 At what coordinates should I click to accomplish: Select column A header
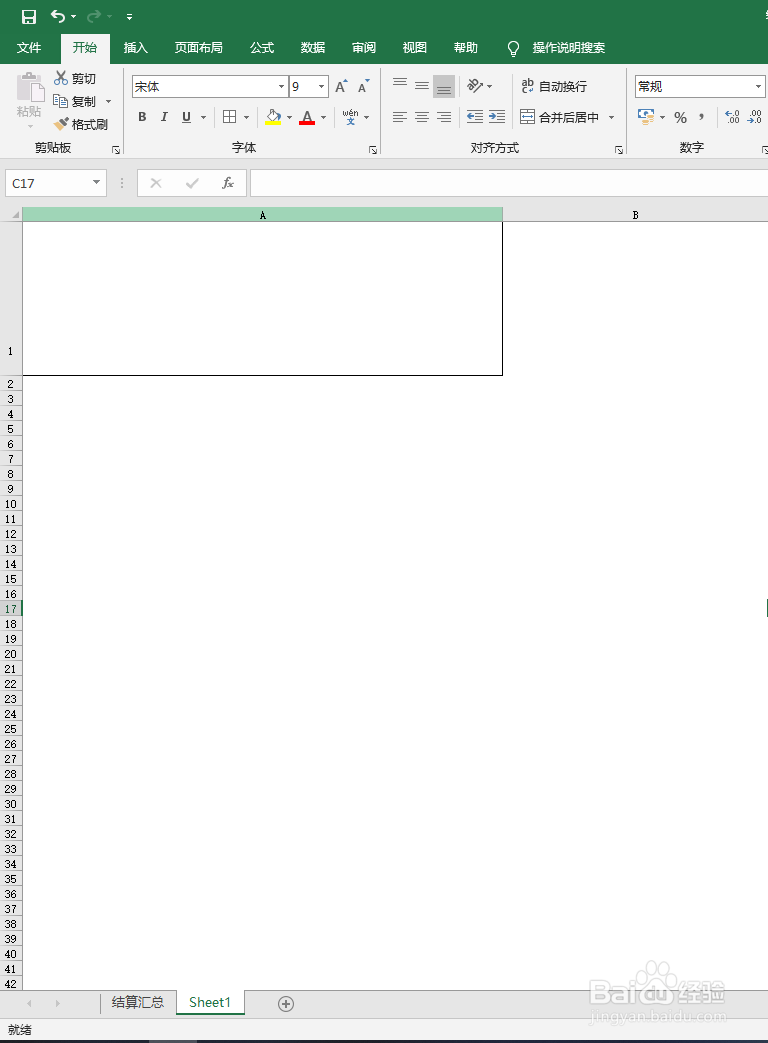(263, 215)
